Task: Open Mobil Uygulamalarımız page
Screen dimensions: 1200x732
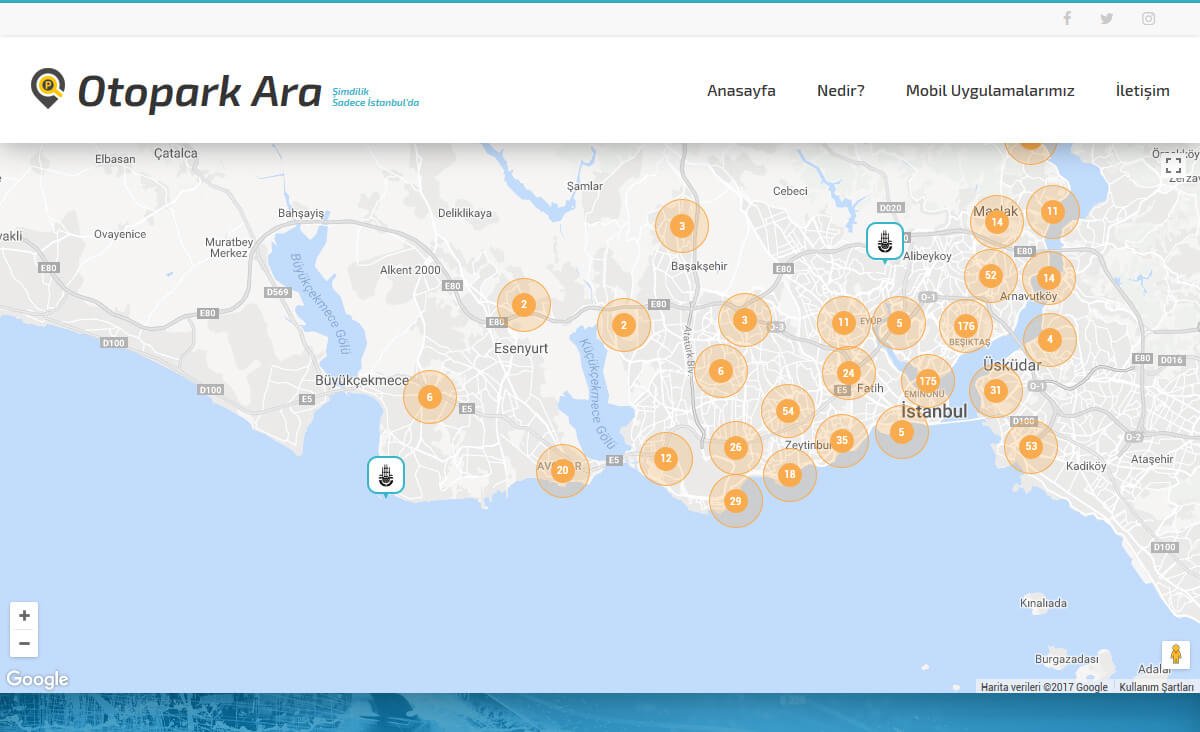Action: [x=990, y=90]
